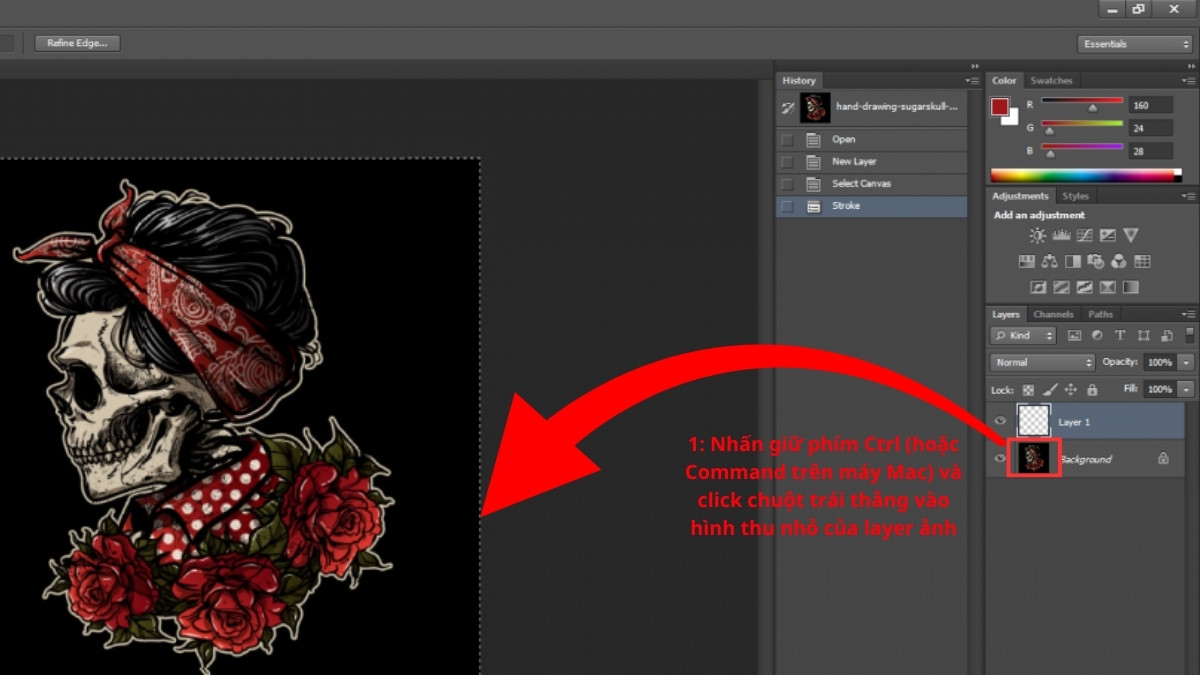The width and height of the screenshot is (1200, 675).
Task: Add a Brightness/Contrast adjustment
Action: click(1038, 236)
